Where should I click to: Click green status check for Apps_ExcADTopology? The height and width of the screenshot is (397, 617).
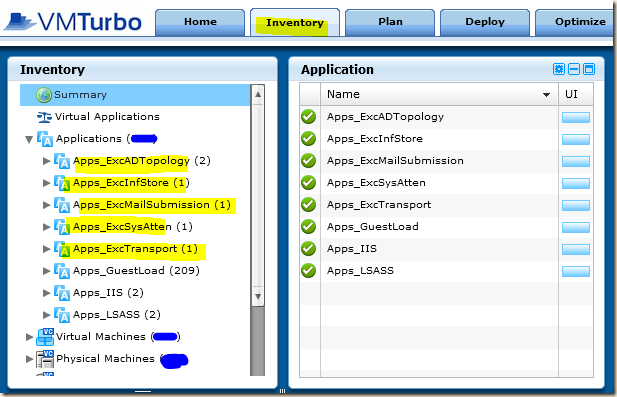309,117
